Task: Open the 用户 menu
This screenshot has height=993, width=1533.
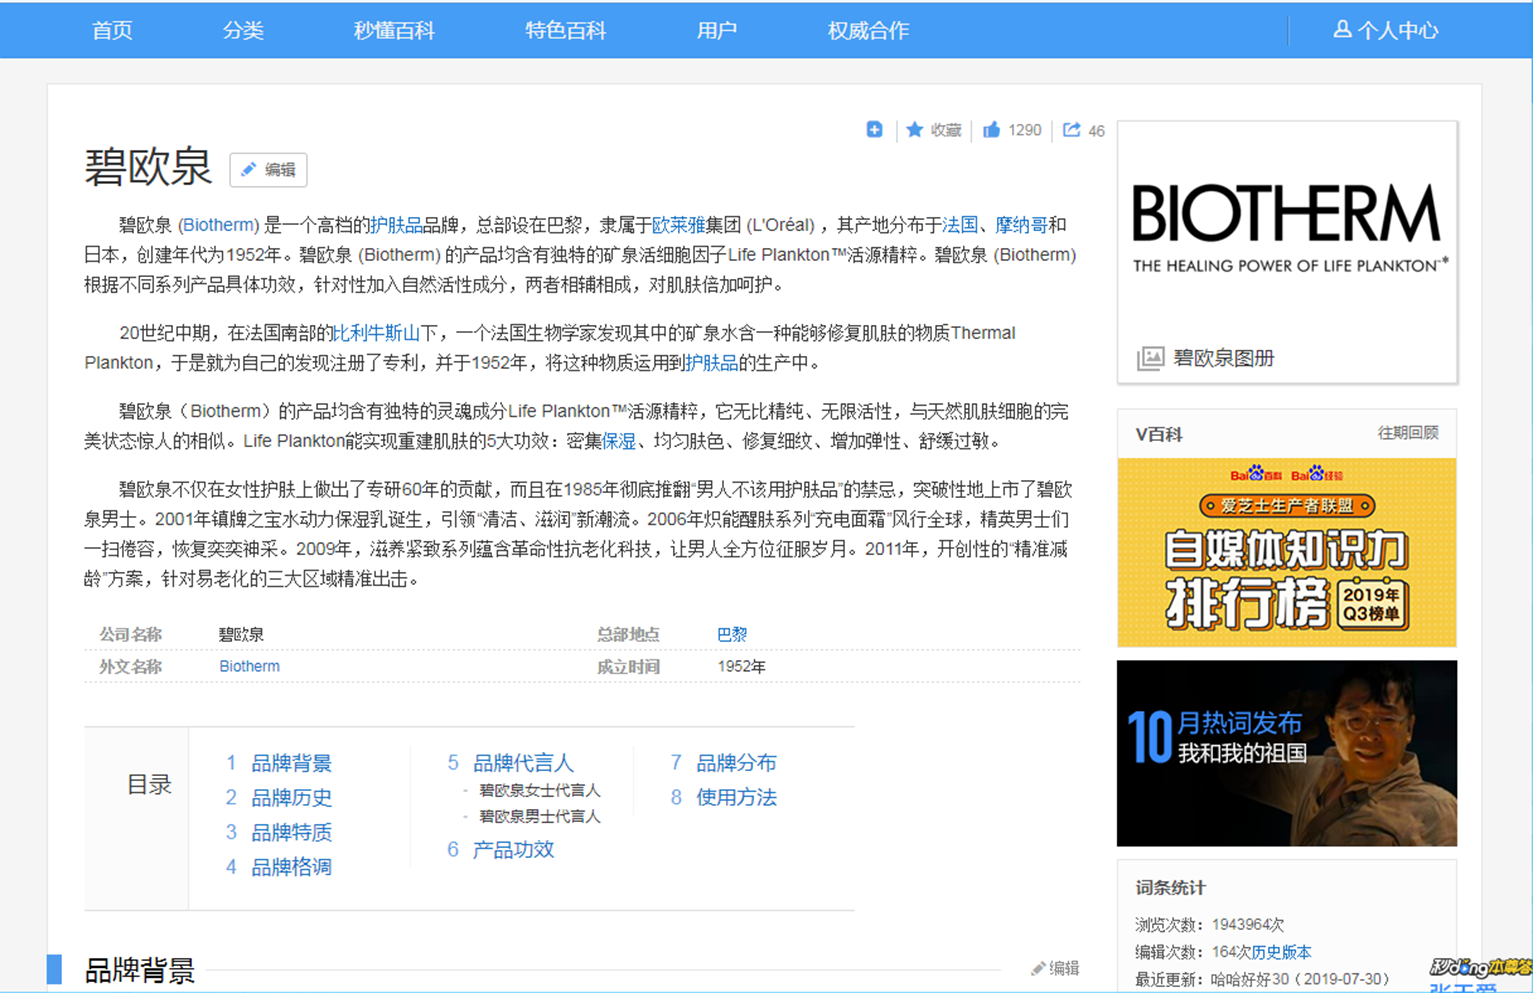Action: 717,30
